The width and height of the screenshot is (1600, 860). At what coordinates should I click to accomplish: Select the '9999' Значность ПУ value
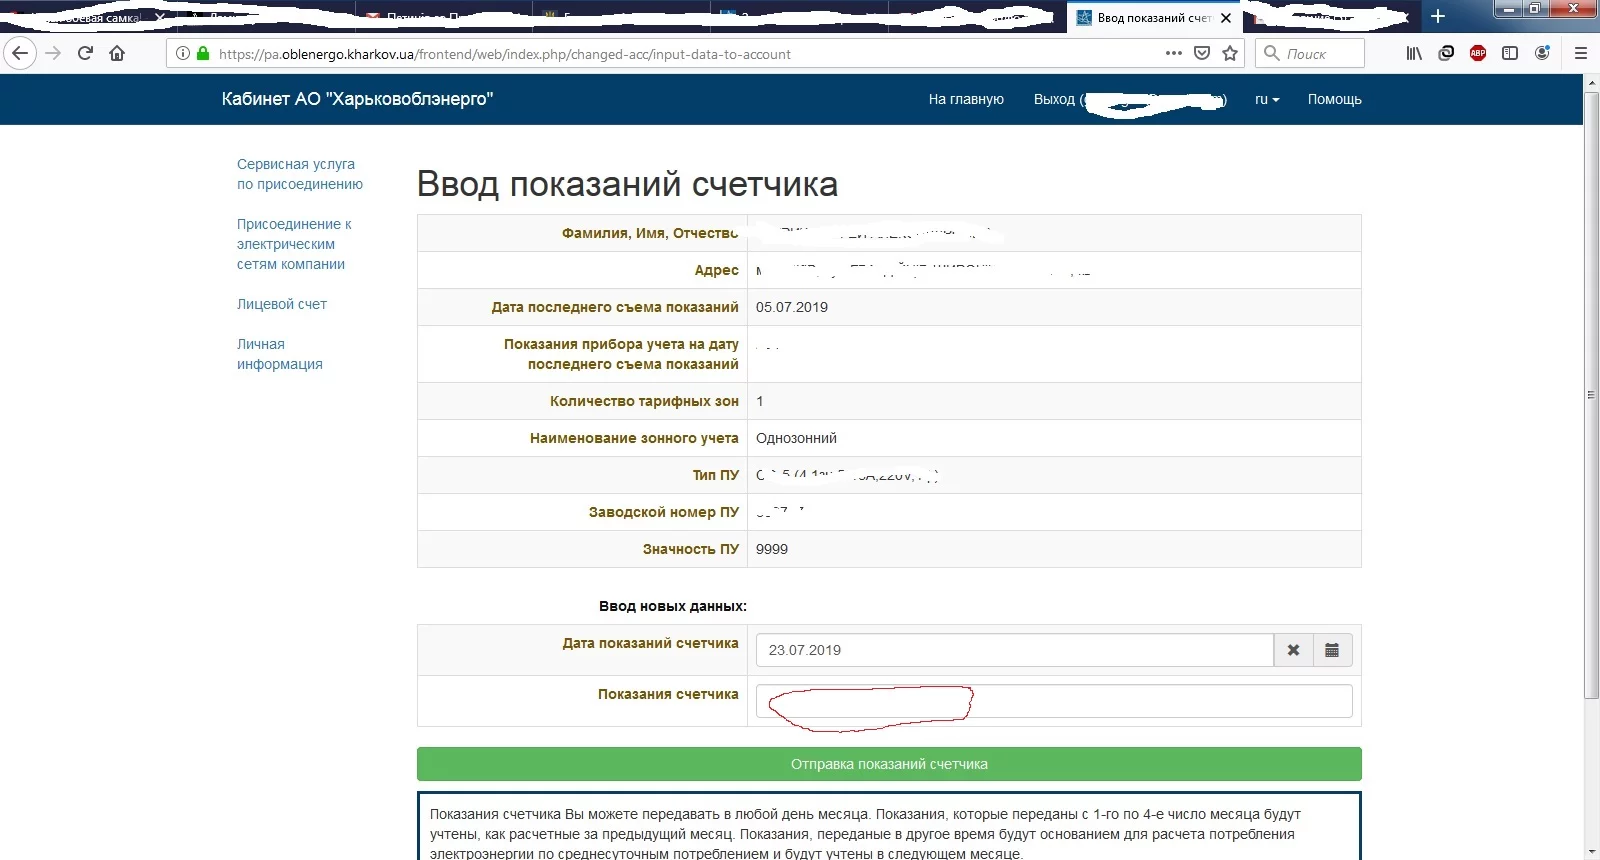(772, 549)
